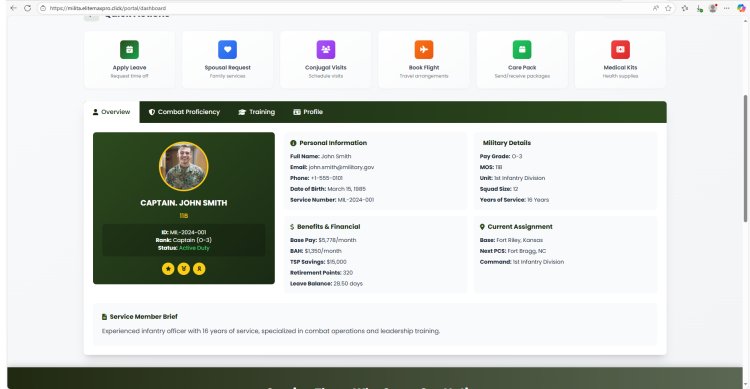Click the Command 1st Infantry Division text

539,262
